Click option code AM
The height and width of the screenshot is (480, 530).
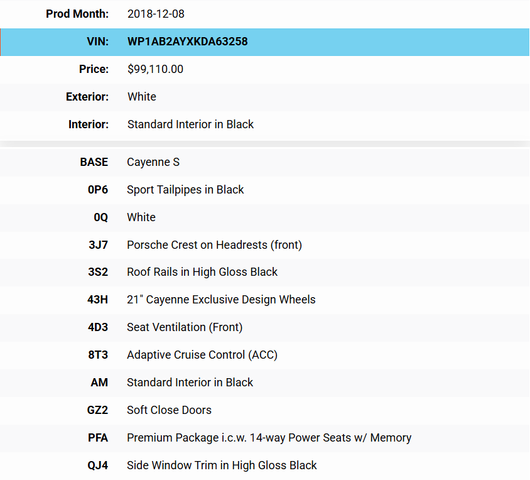click(99, 383)
